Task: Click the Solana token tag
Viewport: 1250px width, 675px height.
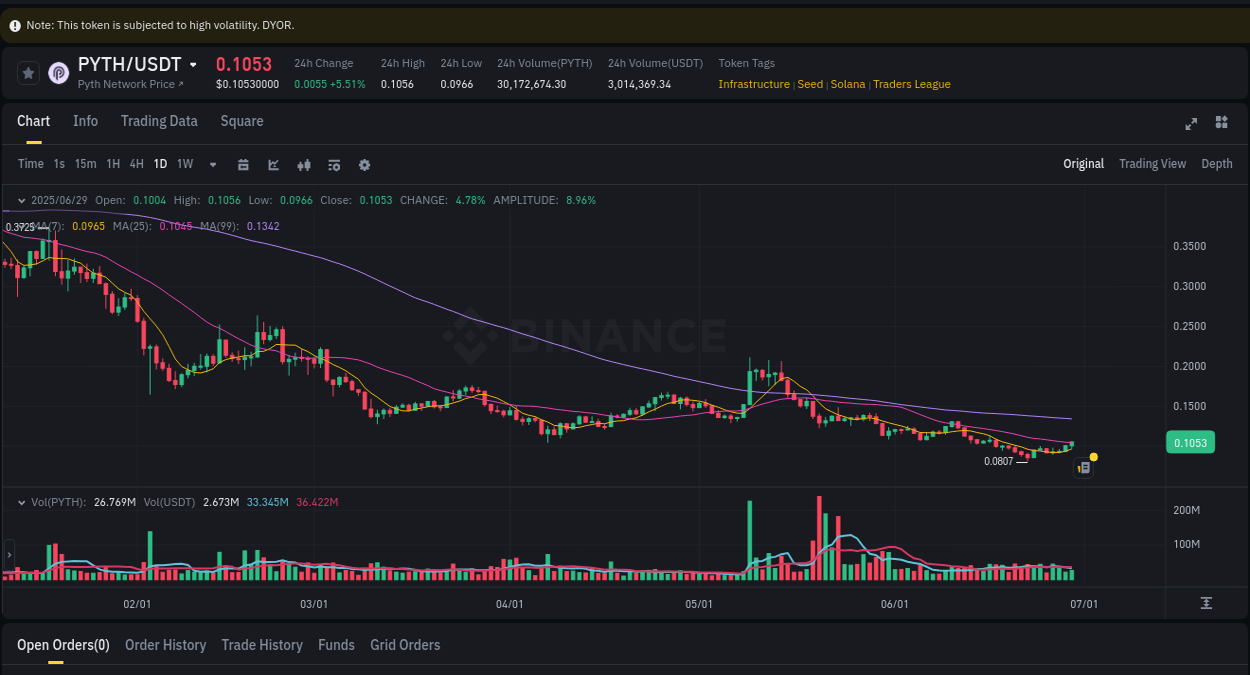Action: pos(848,84)
